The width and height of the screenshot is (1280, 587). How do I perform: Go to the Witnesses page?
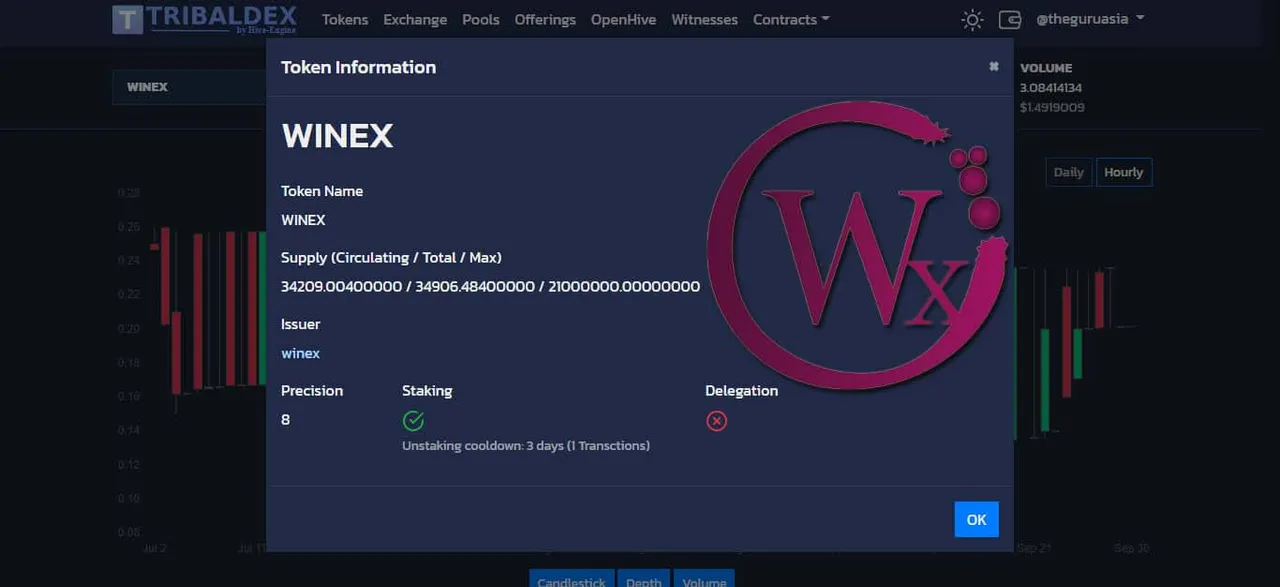click(x=705, y=19)
